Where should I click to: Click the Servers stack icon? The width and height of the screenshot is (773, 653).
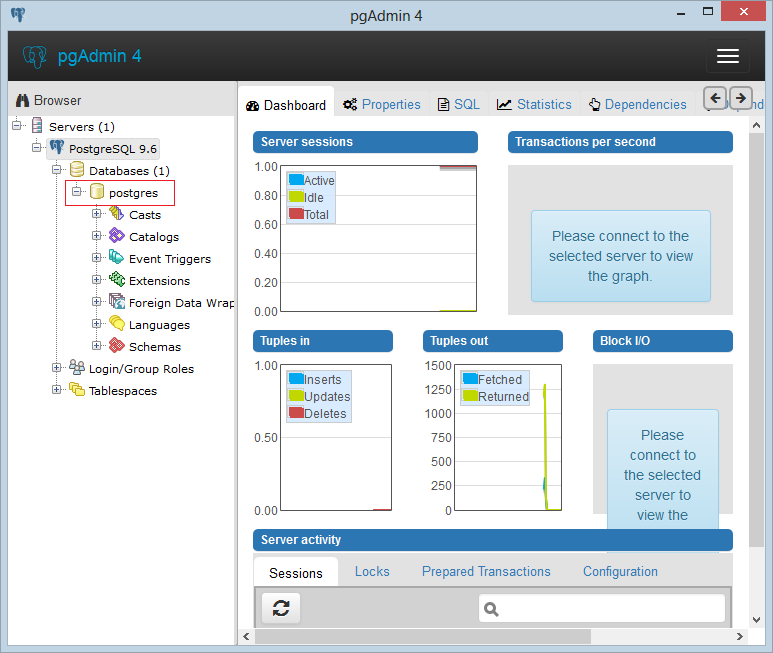(37, 126)
